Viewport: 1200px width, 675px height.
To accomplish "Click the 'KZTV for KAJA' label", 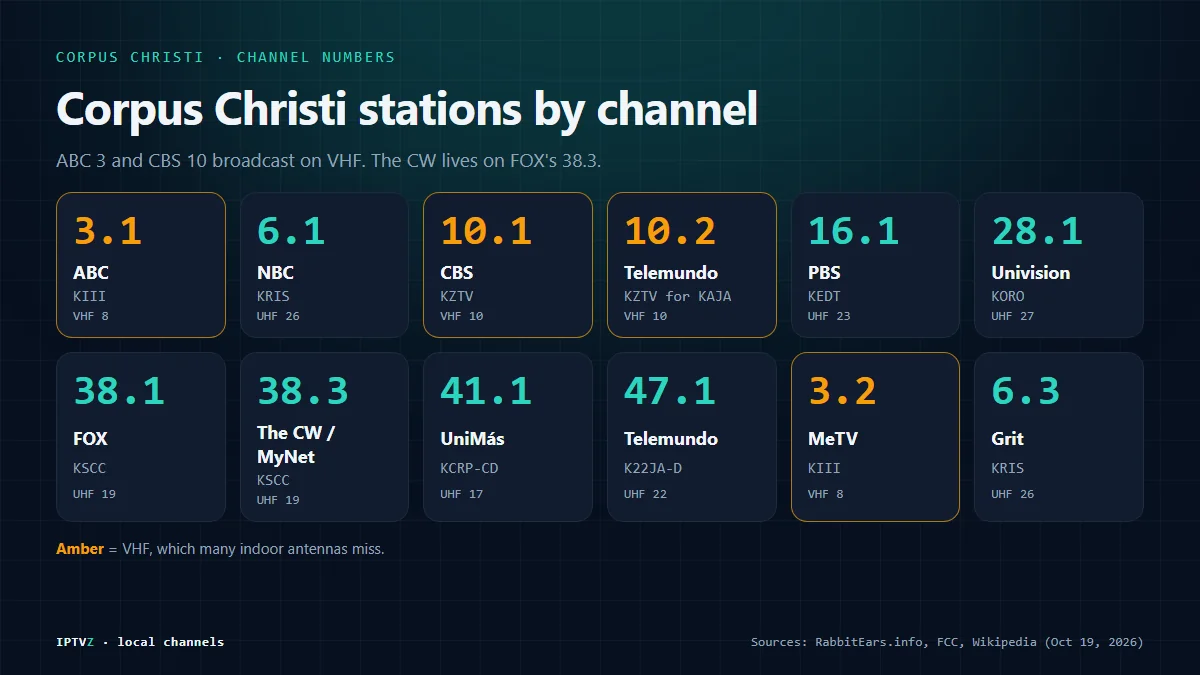I will pos(678,296).
